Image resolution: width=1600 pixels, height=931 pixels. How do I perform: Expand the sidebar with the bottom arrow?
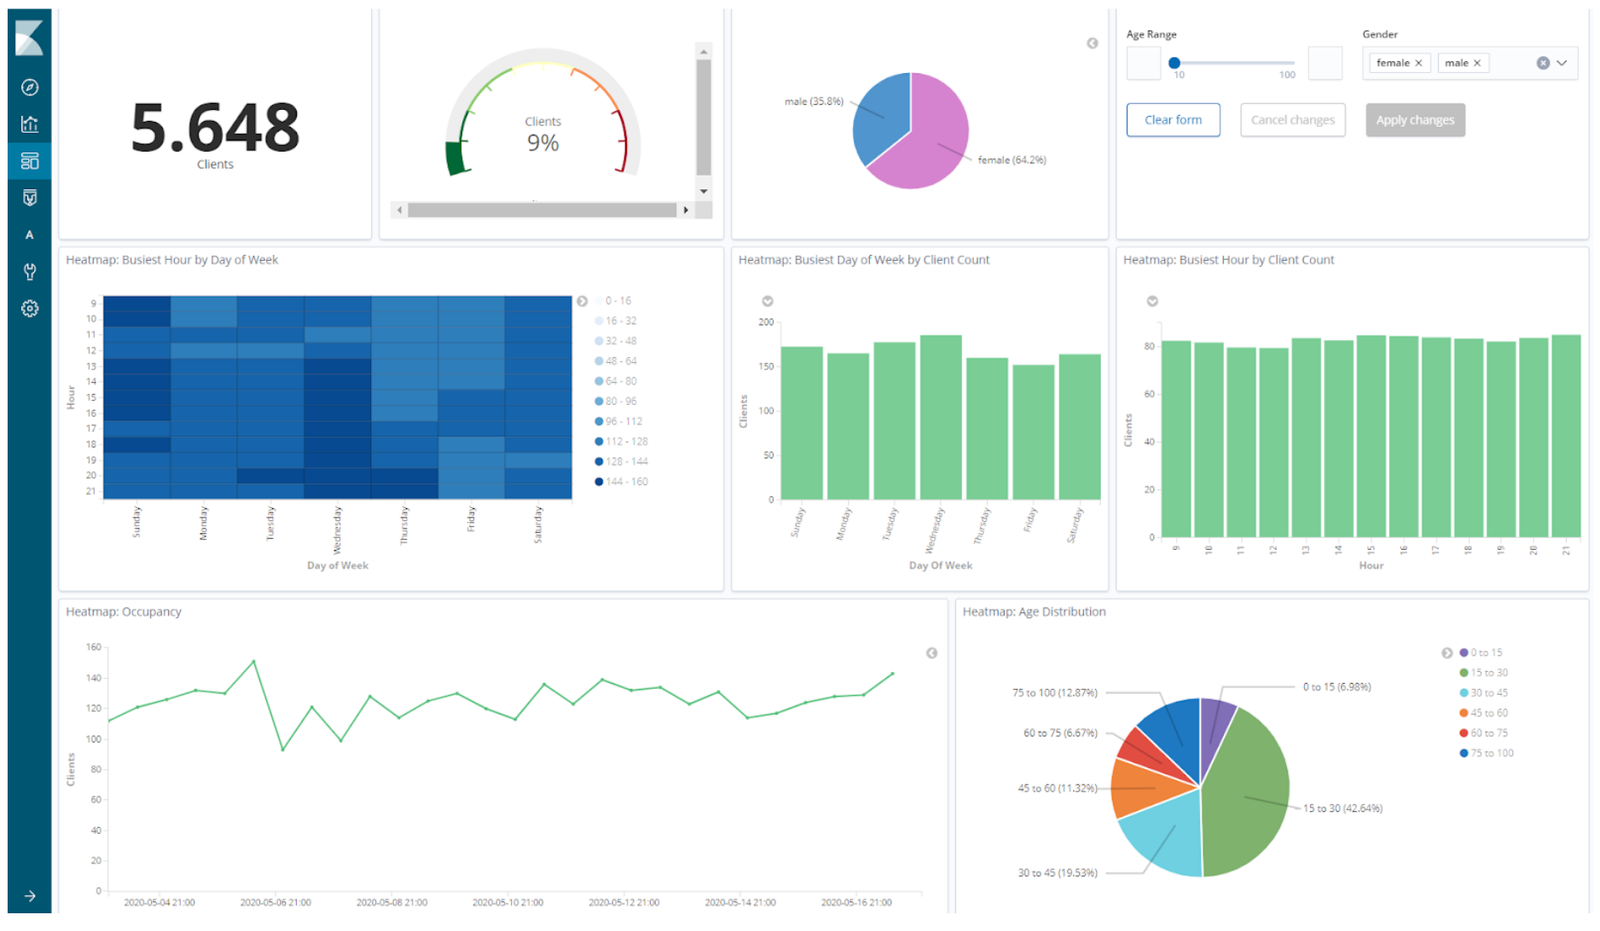tap(29, 896)
